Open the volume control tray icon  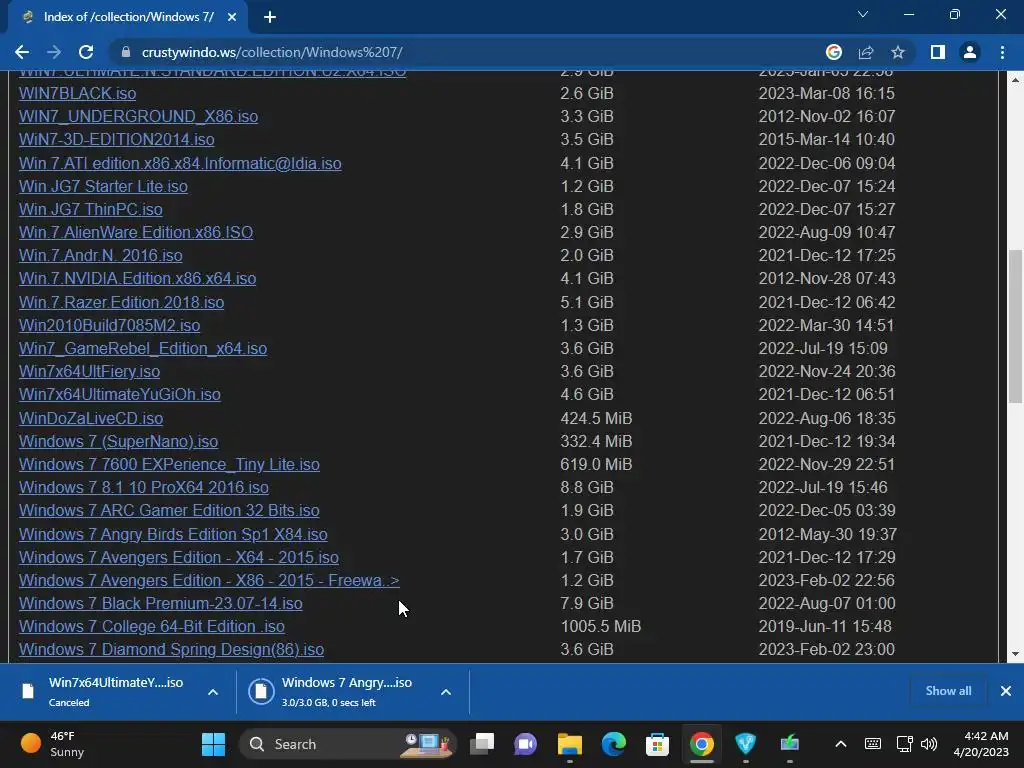929,744
